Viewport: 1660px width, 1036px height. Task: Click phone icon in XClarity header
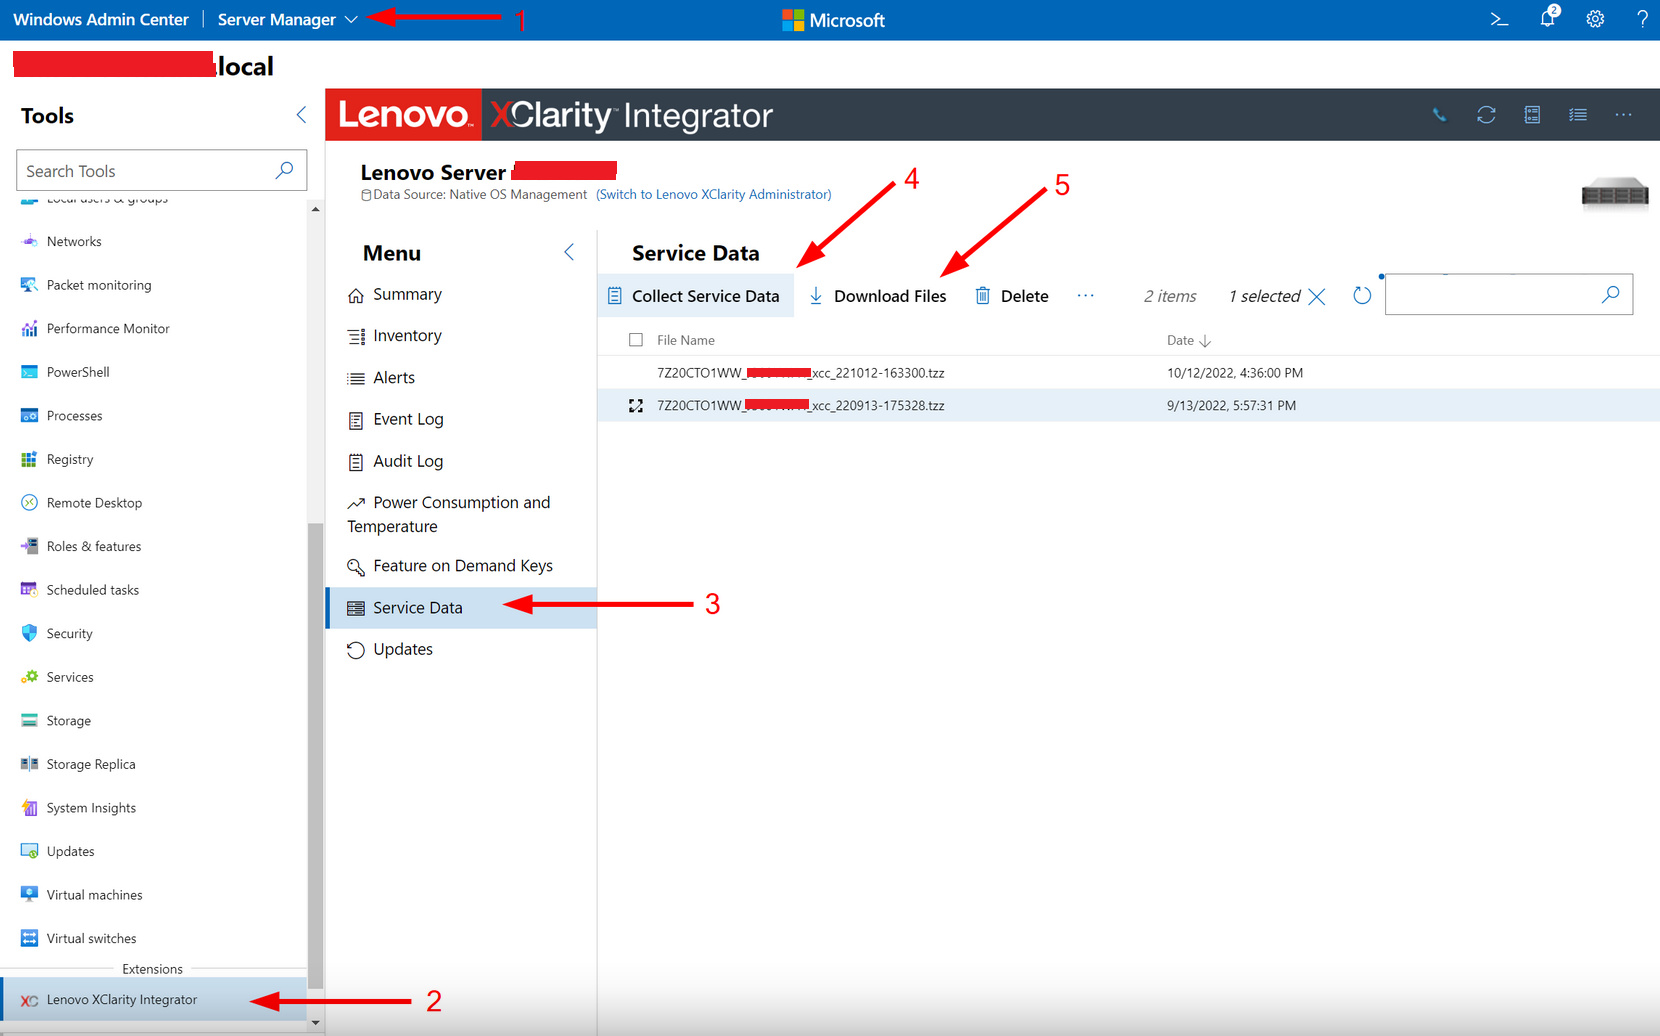pyautogui.click(x=1439, y=115)
